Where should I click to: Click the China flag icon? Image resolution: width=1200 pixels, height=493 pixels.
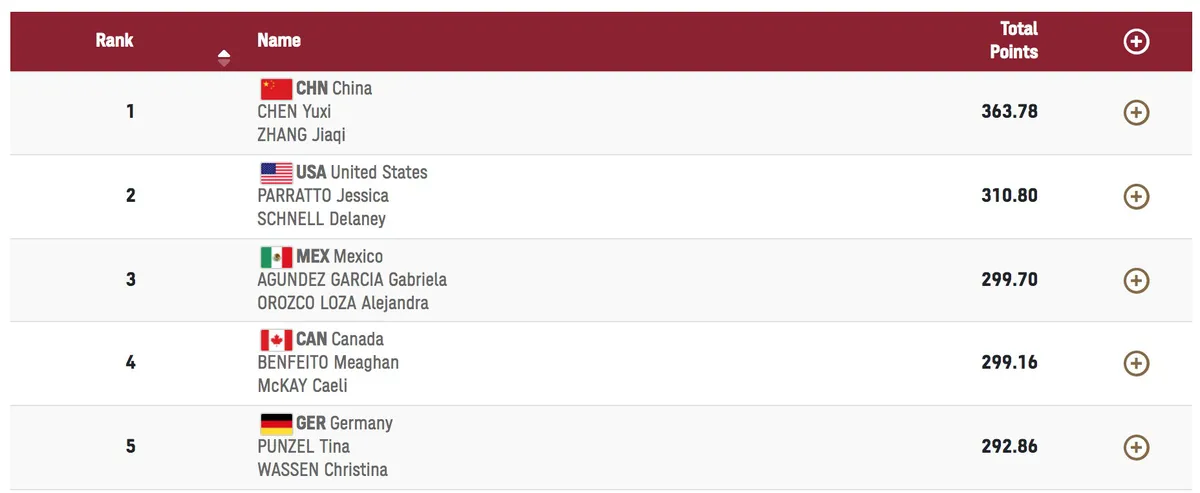pos(276,88)
